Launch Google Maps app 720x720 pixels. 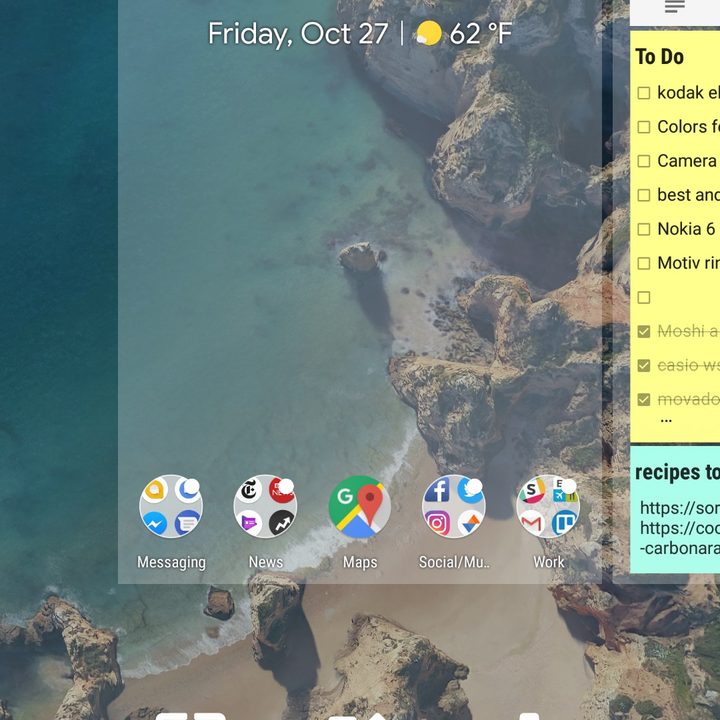point(360,506)
